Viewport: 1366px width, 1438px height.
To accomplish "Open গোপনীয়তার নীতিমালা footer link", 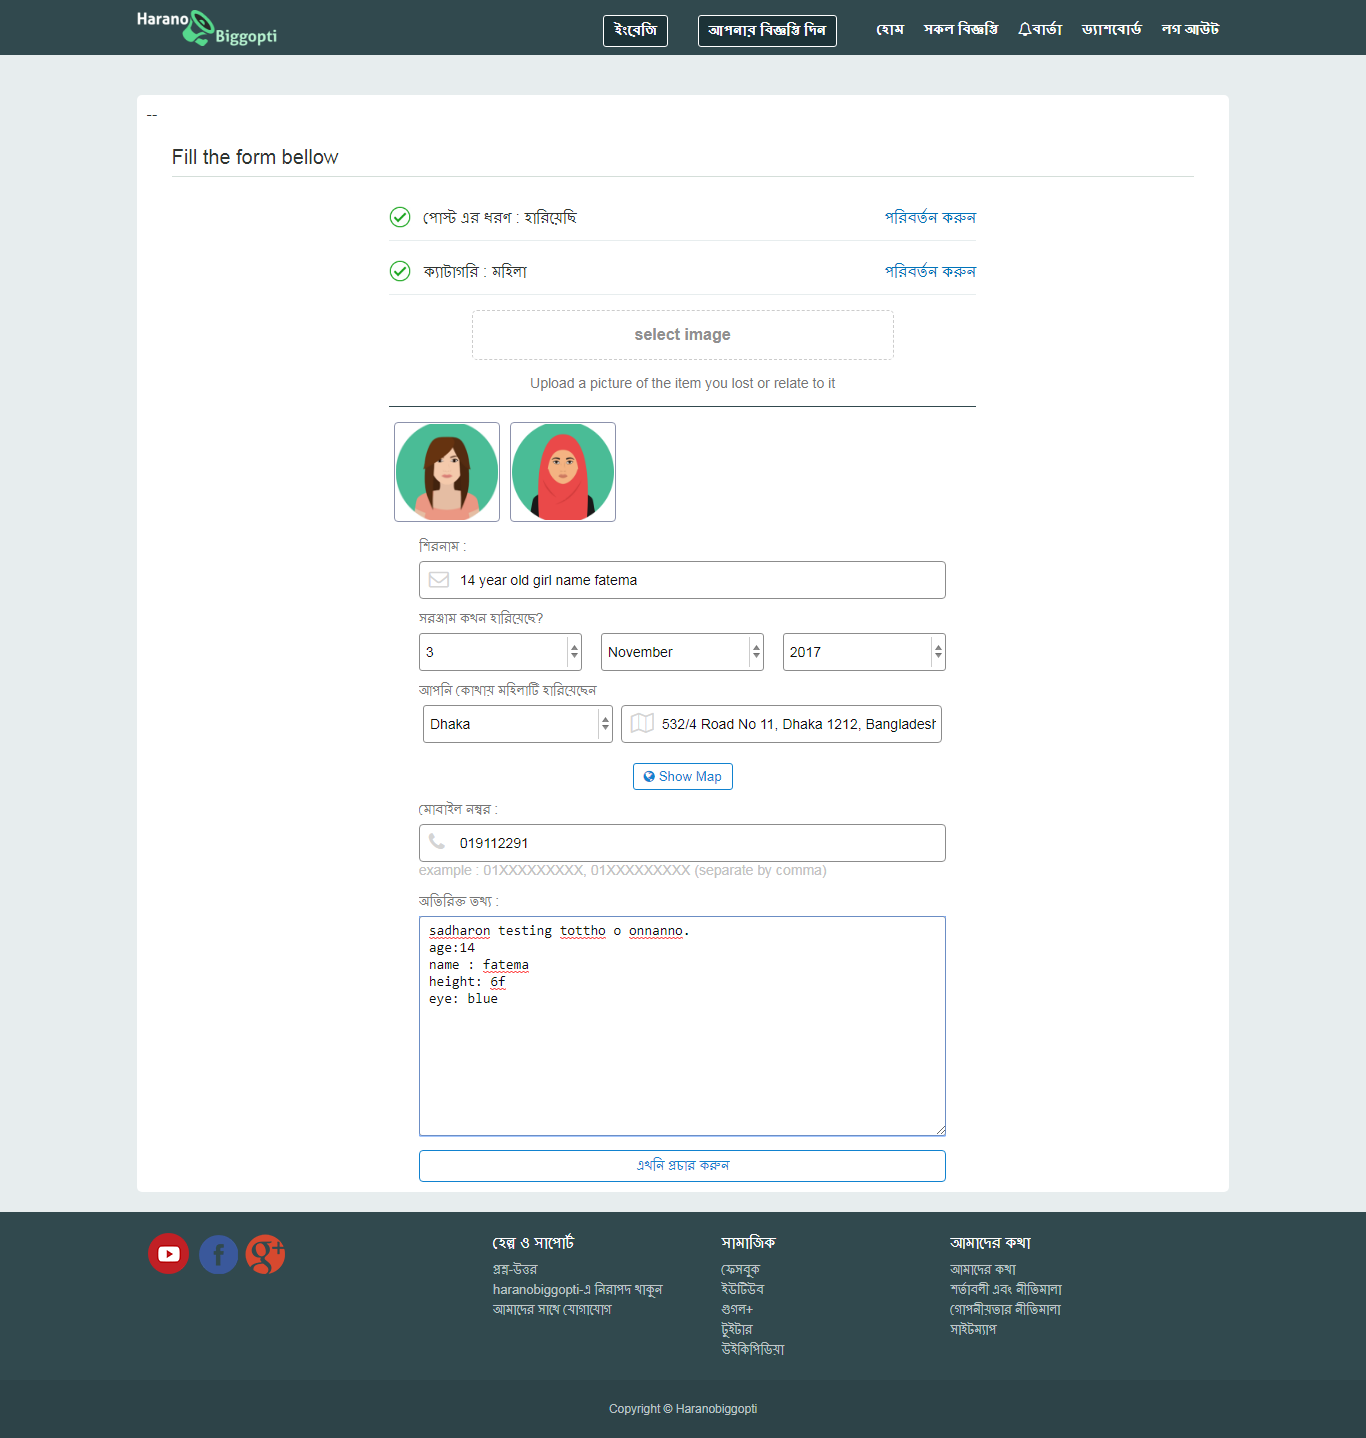I will [x=1006, y=1309].
